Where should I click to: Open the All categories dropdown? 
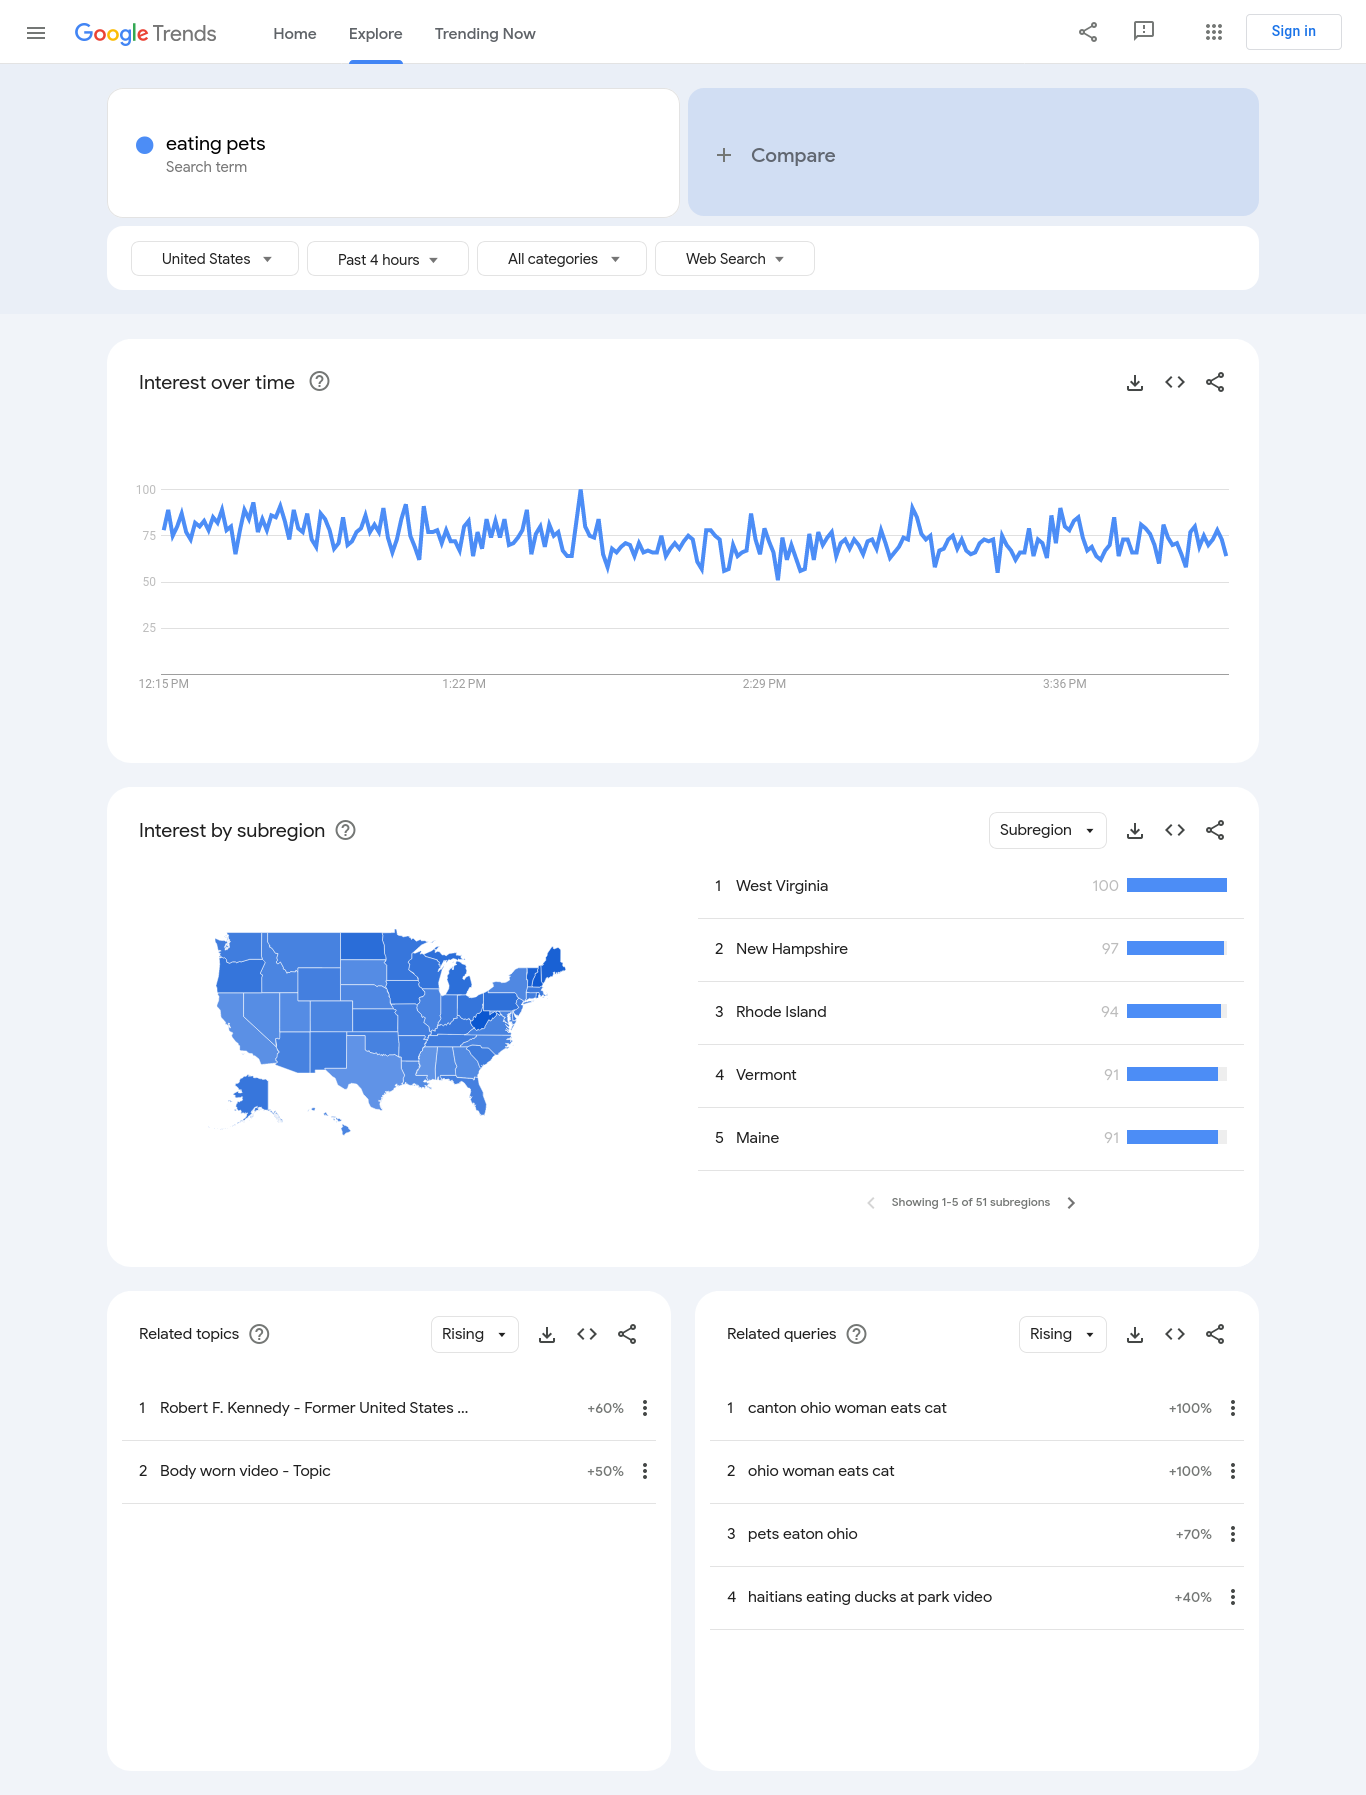(562, 259)
